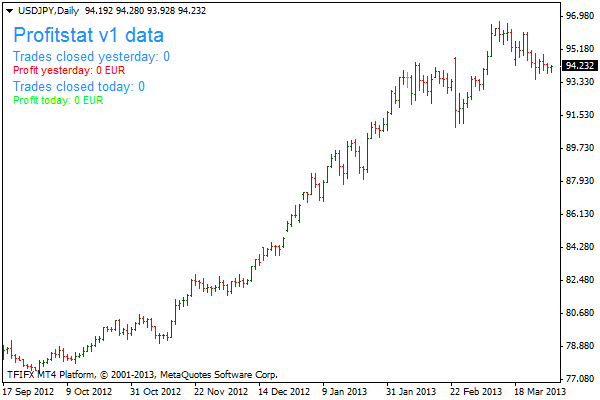Click the small triangle beside USDJPY,Daily
Viewport: 600px width, 400px height.
click(9, 10)
